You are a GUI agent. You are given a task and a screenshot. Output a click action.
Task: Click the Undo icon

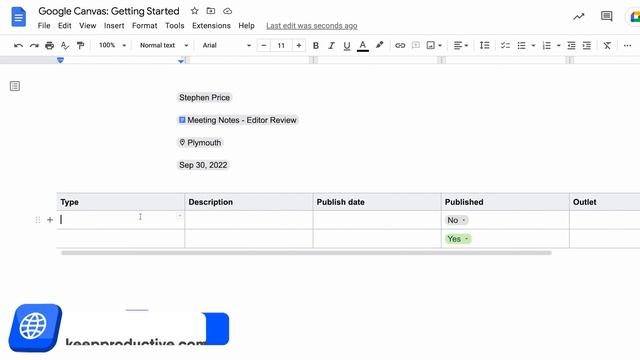(x=18, y=45)
